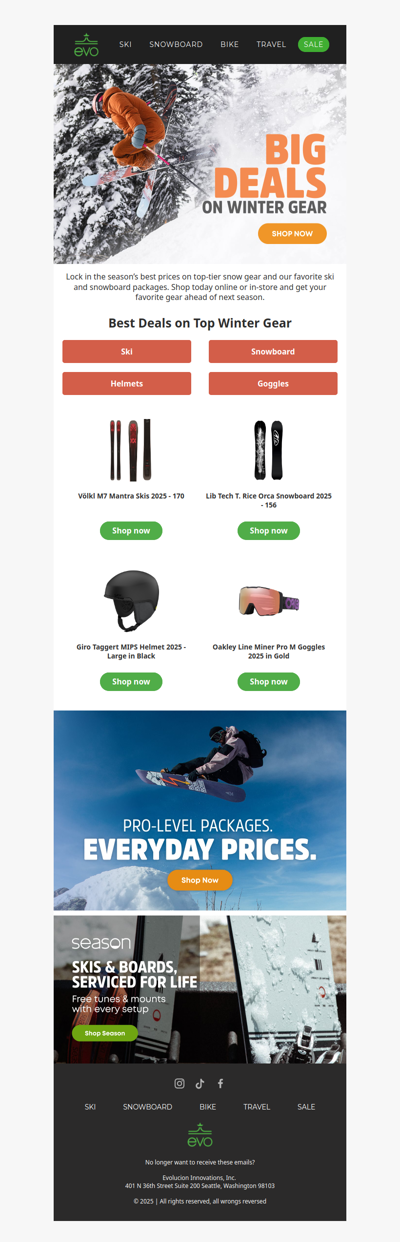Image resolution: width=400 pixels, height=1242 pixels.
Task: Open BIKE link in footer navigation
Action: click(208, 1107)
